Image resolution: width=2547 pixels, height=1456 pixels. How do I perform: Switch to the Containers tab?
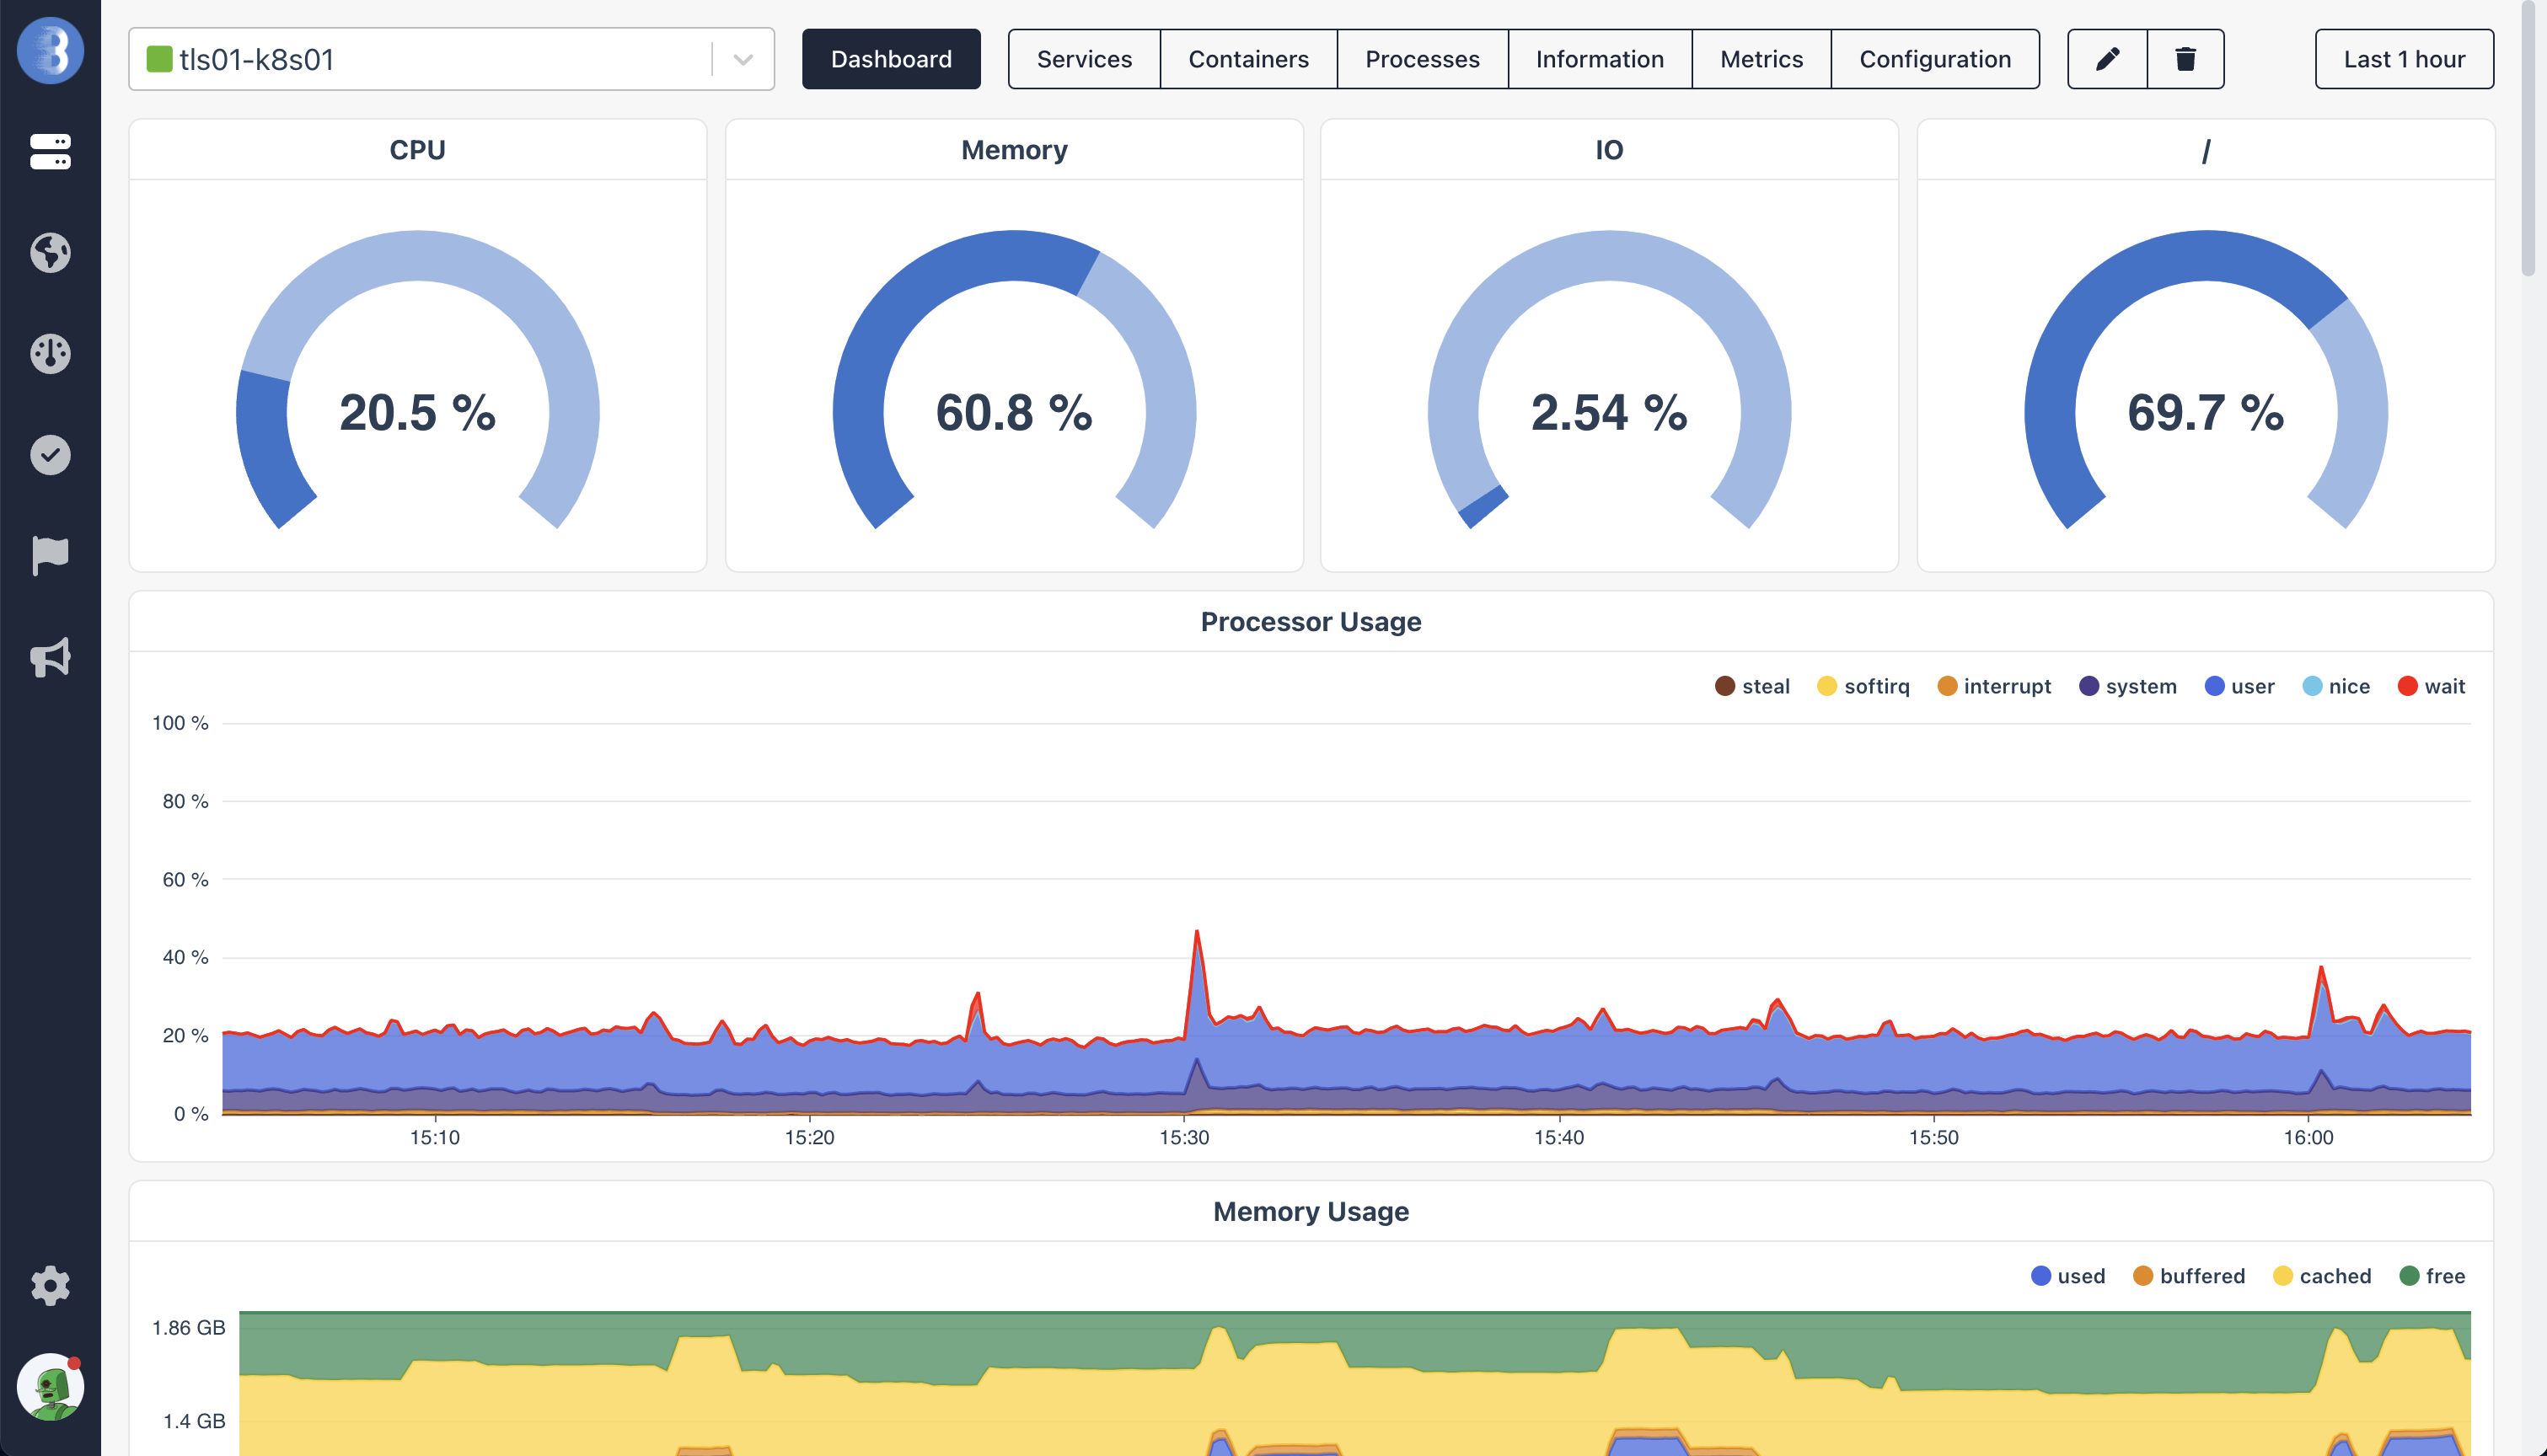1247,59
